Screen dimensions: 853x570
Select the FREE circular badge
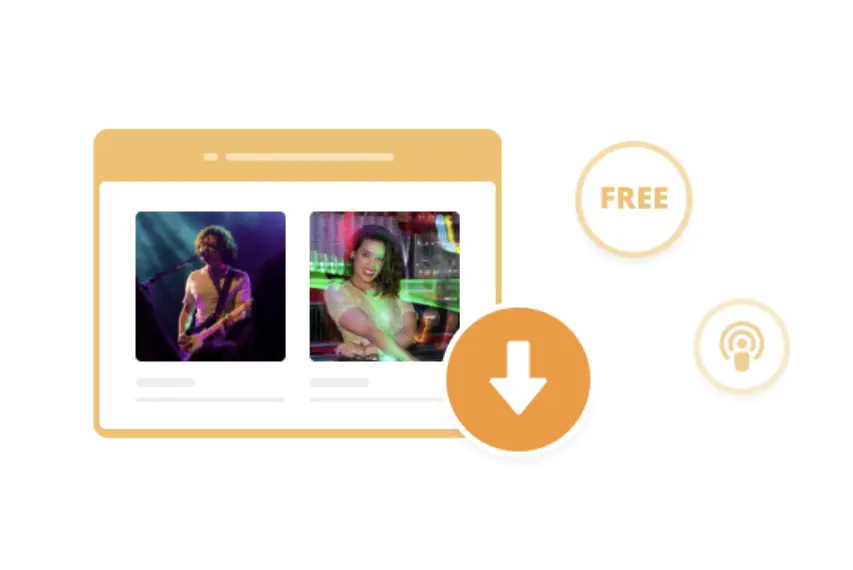point(634,199)
